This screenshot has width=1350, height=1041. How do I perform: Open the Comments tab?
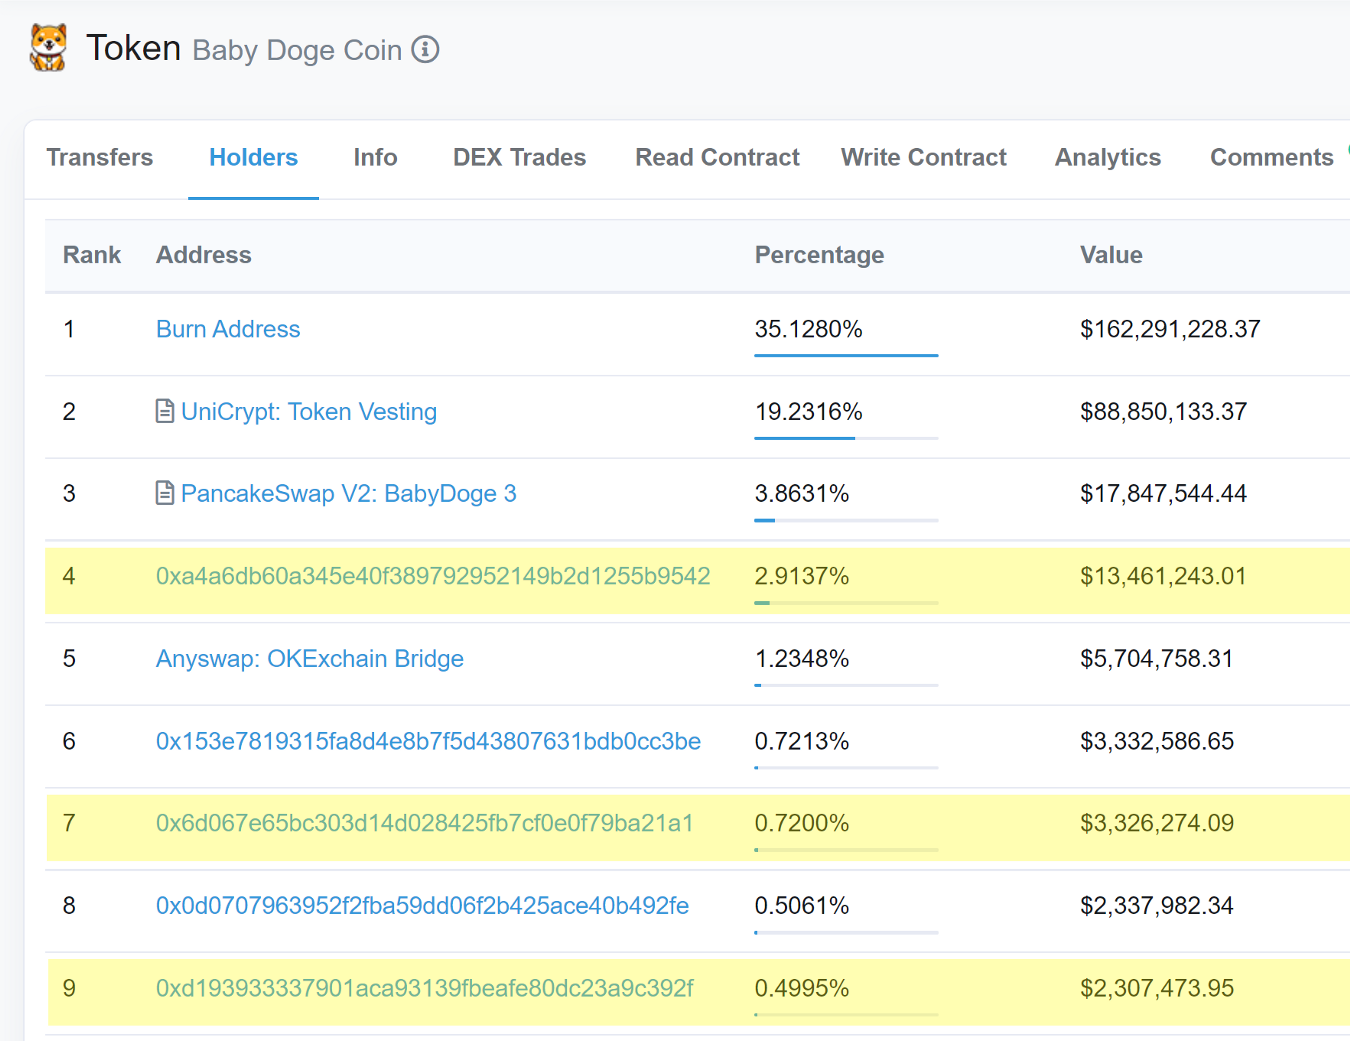pos(1271,158)
